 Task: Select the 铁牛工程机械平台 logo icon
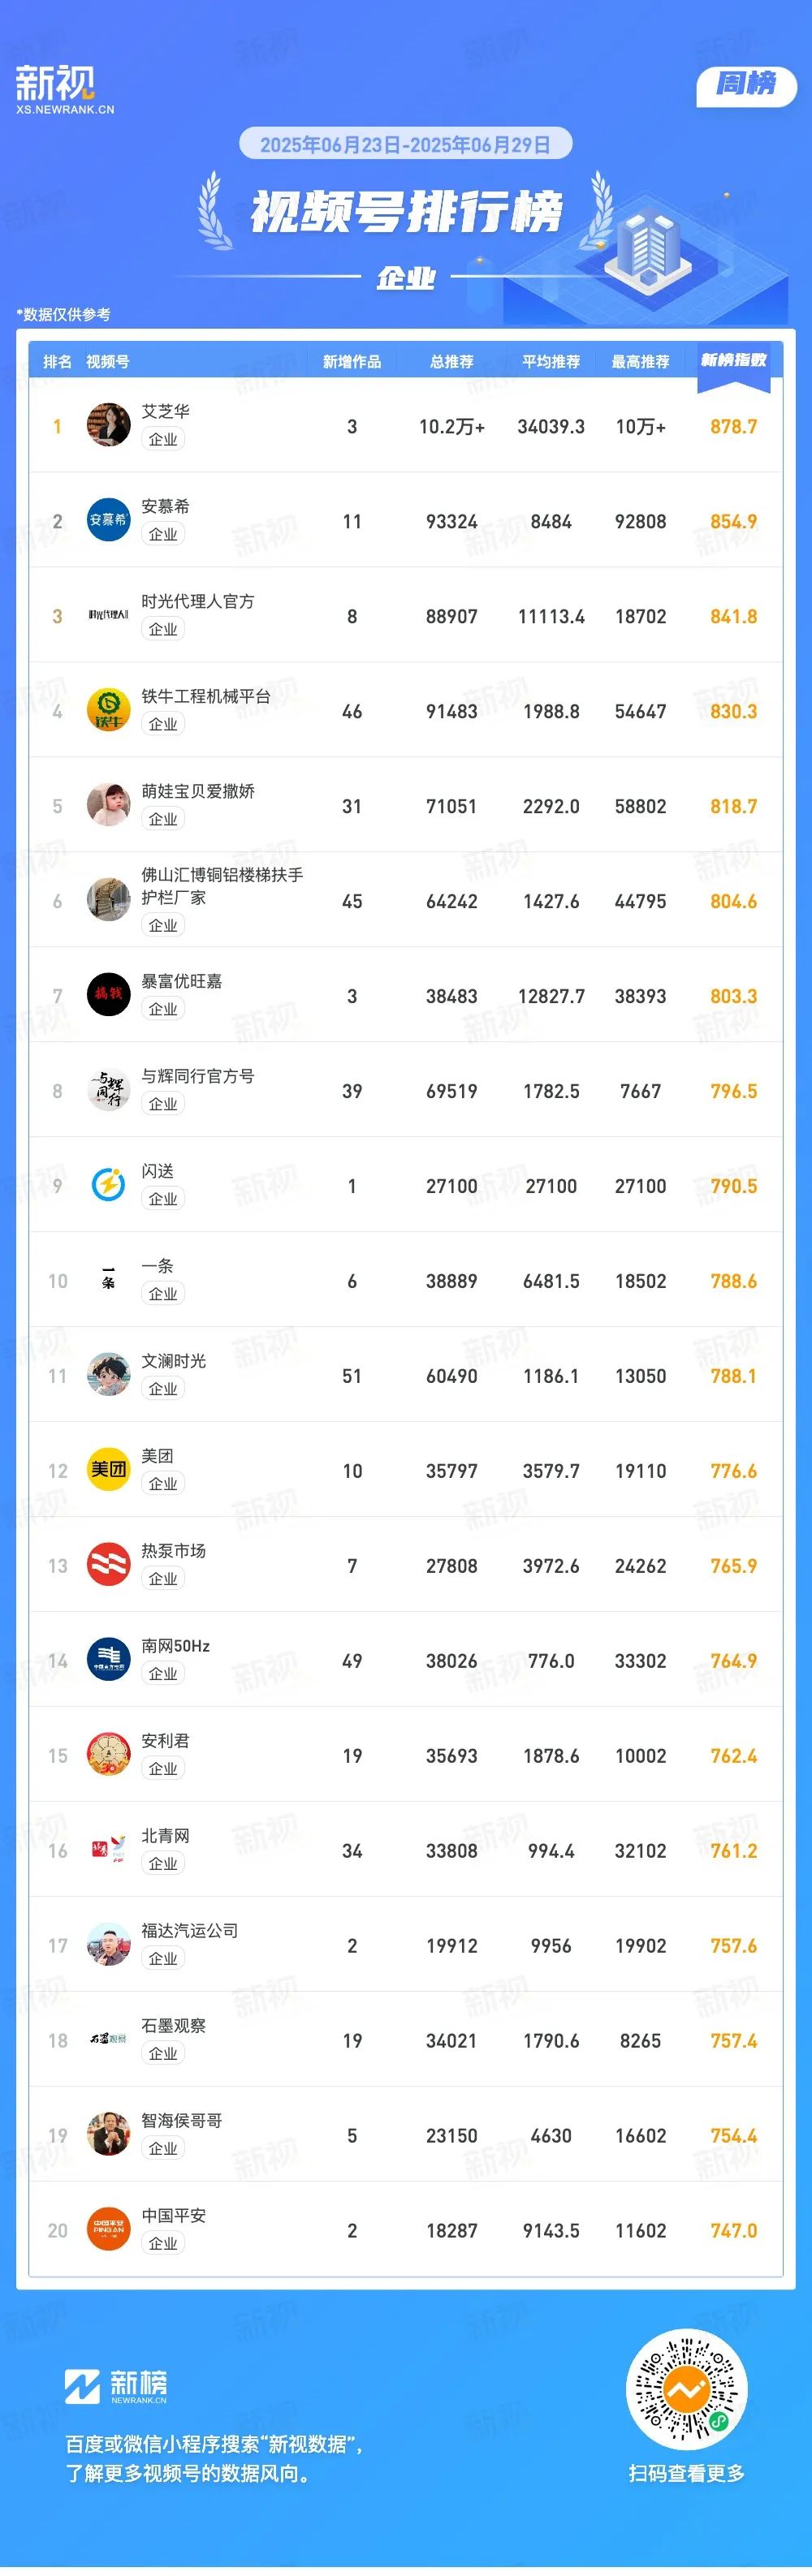pos(108,710)
